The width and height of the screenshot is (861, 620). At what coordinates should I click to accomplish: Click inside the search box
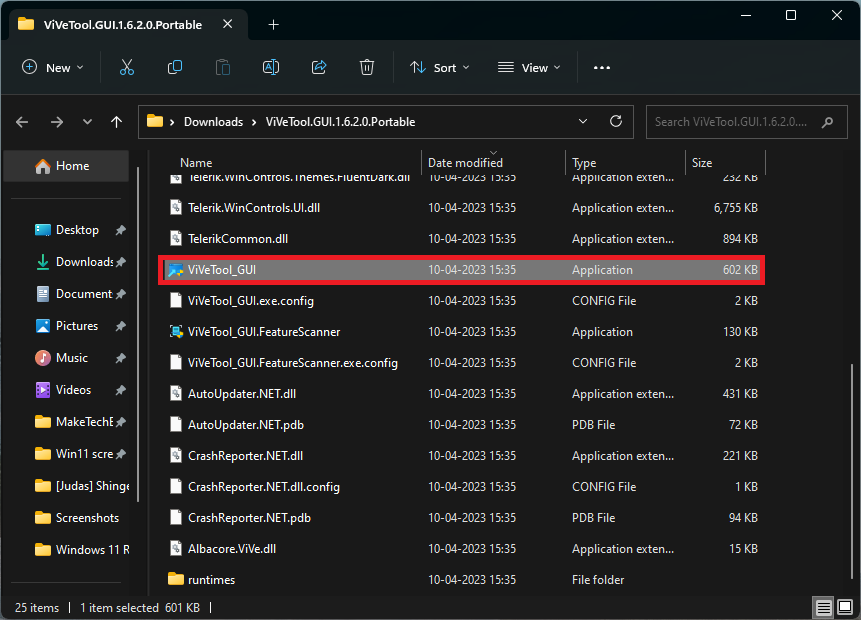[745, 121]
